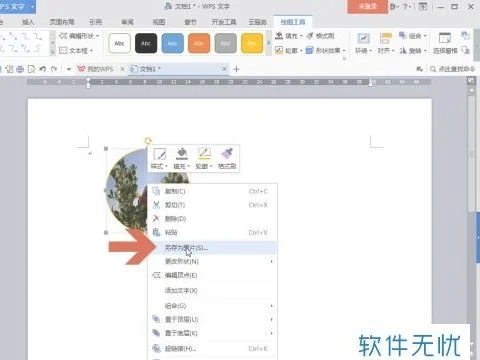The height and width of the screenshot is (360, 480).
Task: Open the View (视图) ribbon tab
Action: [x=159, y=22]
